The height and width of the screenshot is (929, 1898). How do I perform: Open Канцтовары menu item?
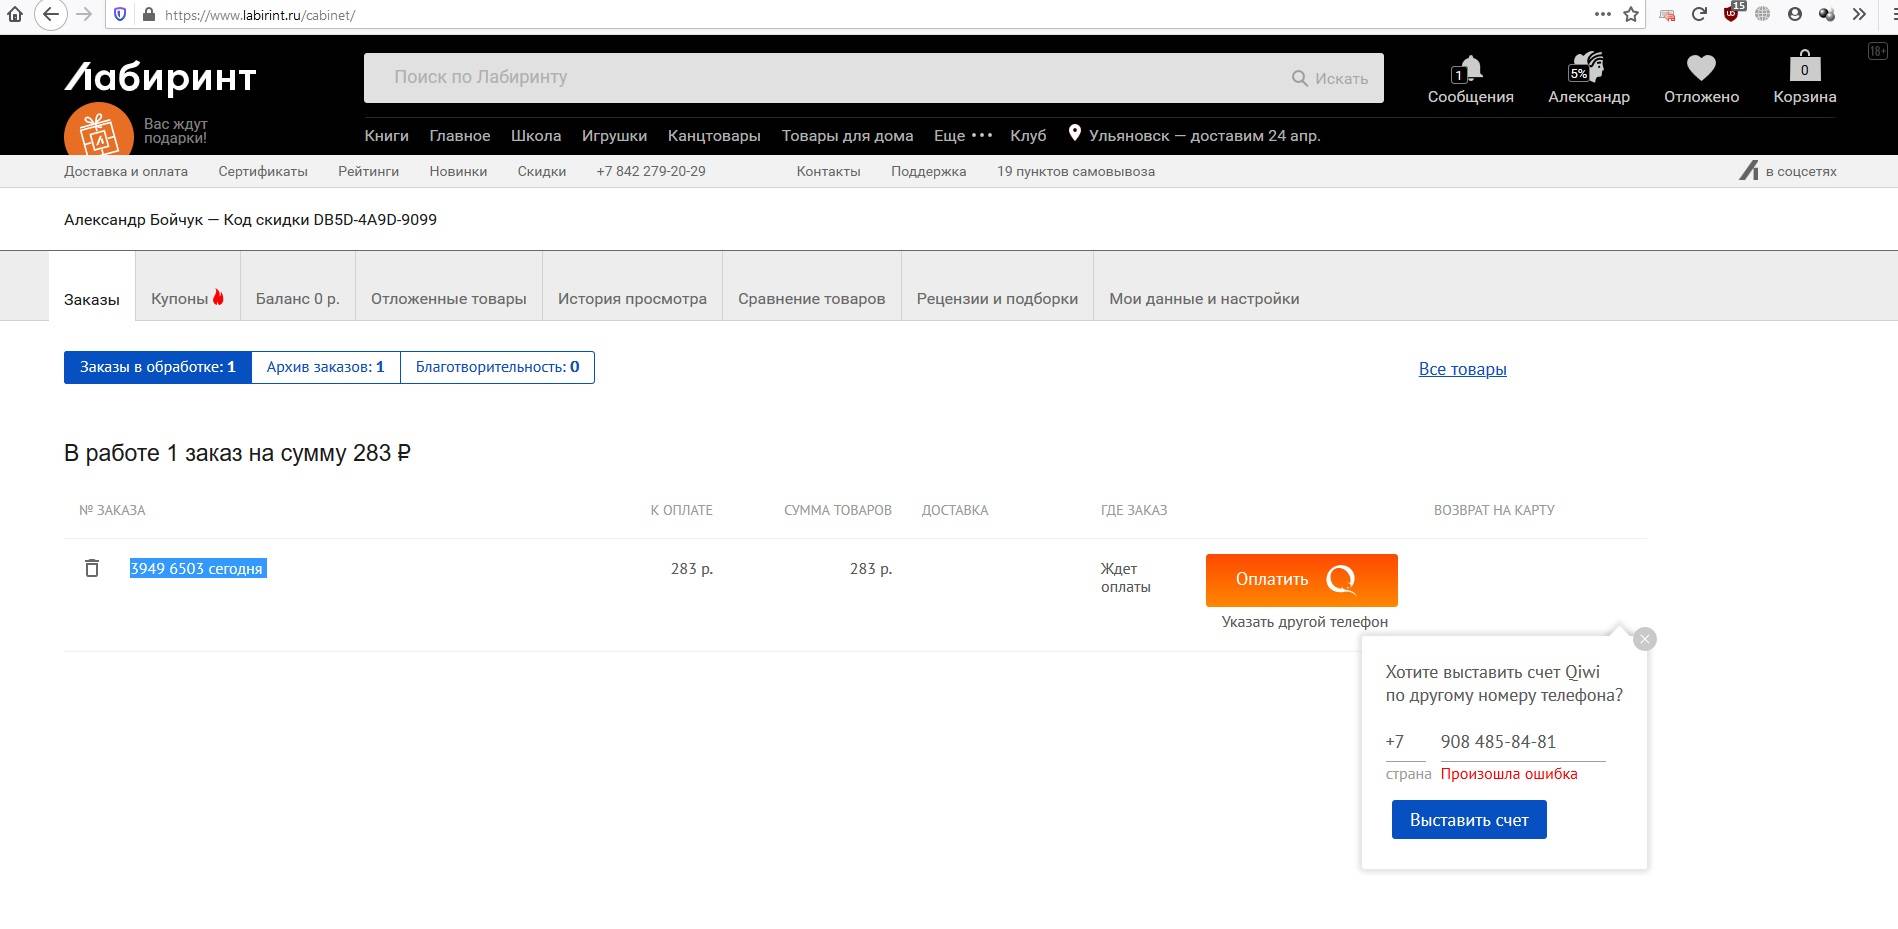[714, 135]
